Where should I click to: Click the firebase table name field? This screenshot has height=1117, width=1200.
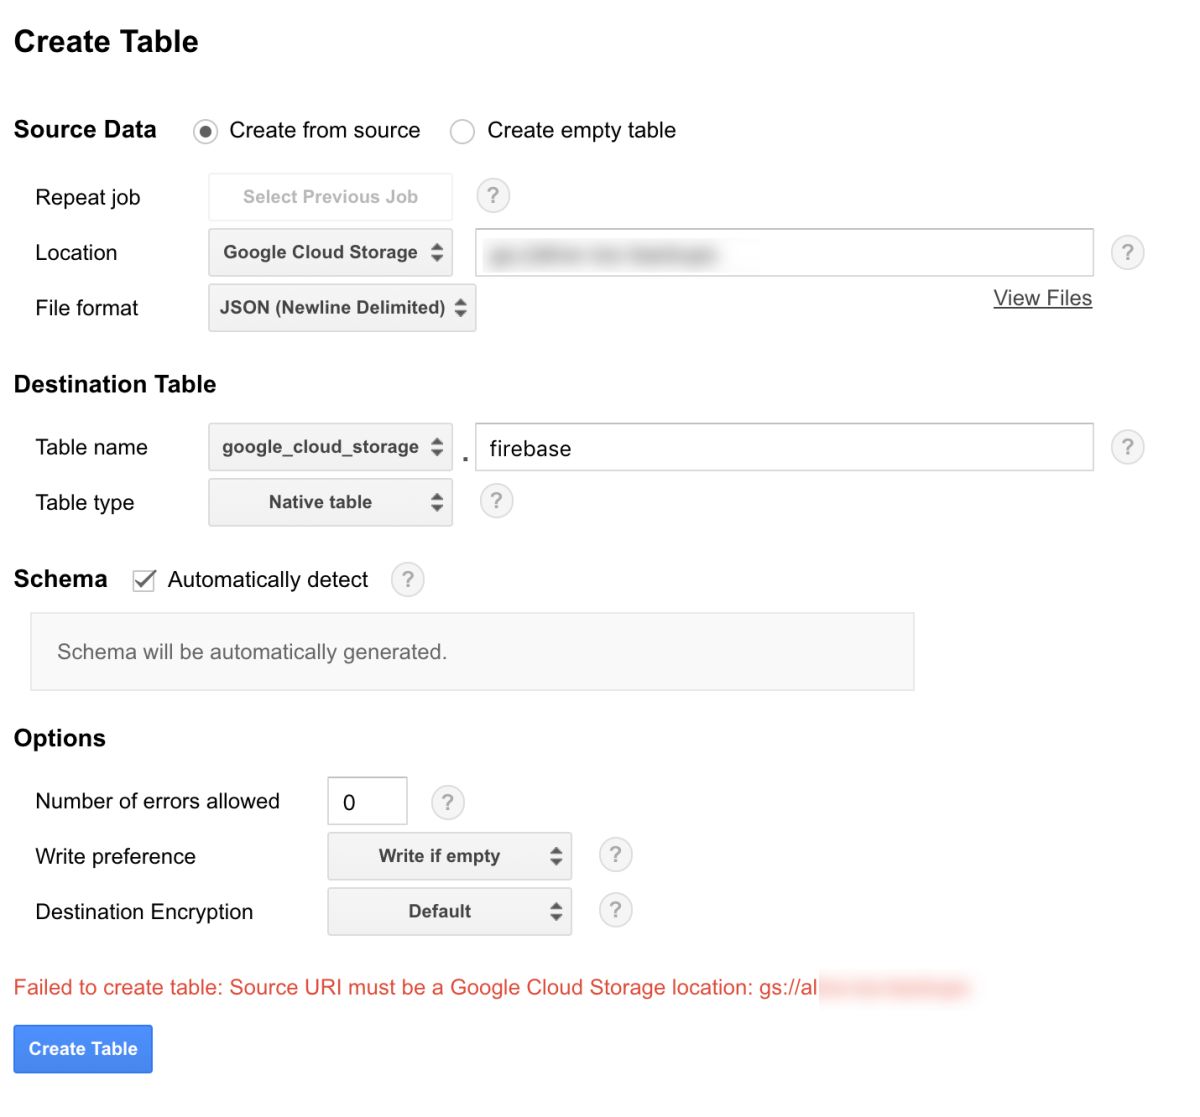[783, 448]
